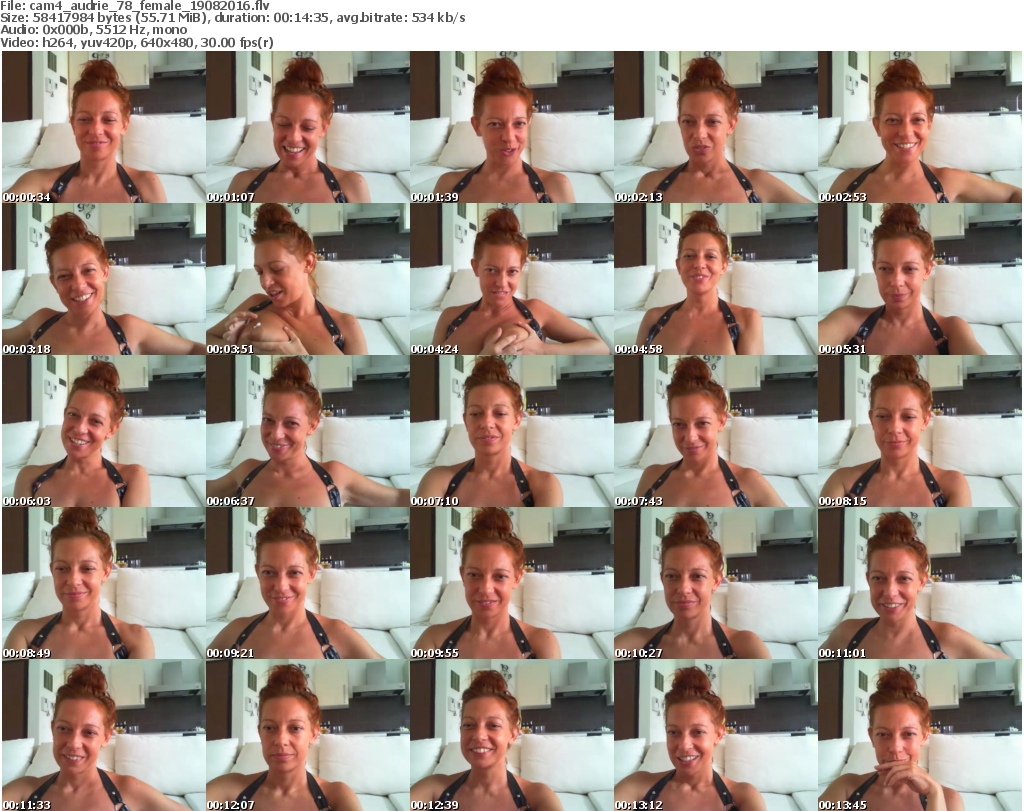Open the frame at 00:07:43
The image size is (1024, 811).
click(716, 431)
